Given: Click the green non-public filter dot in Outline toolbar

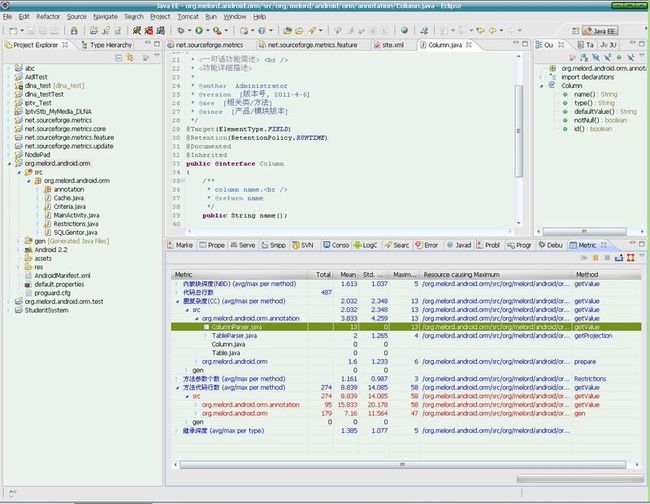Looking at the screenshot, I should (x=619, y=58).
